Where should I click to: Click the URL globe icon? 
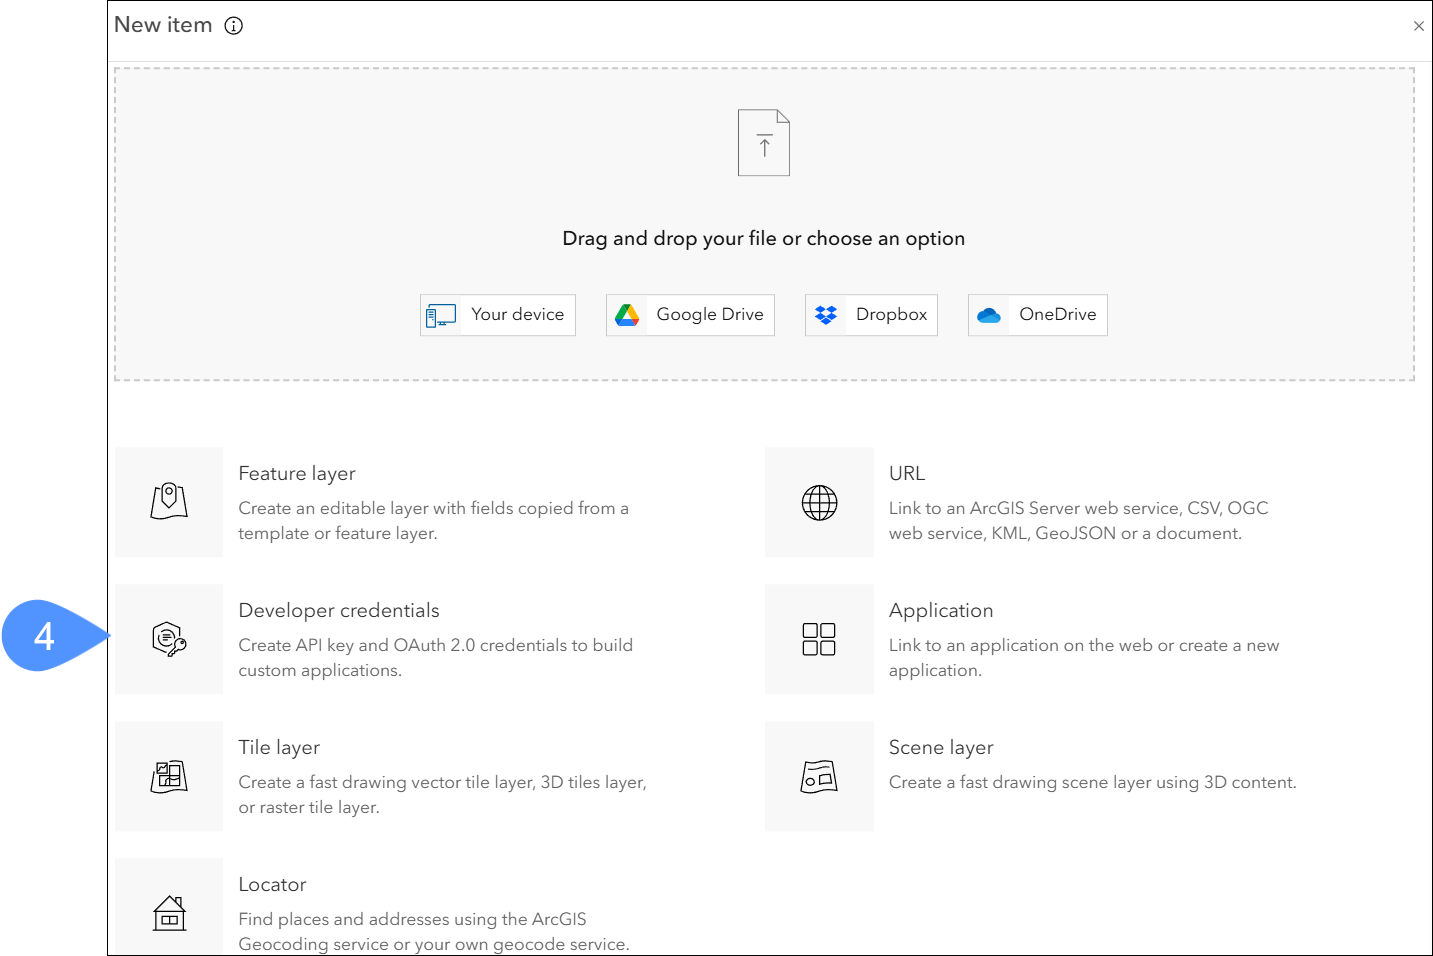819,502
